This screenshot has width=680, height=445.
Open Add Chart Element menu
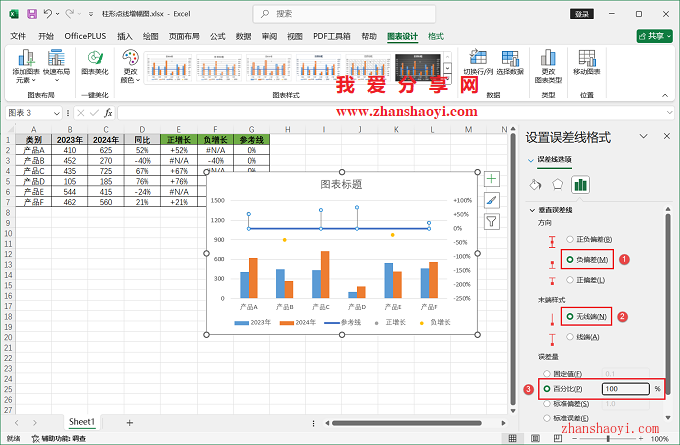tap(26, 66)
